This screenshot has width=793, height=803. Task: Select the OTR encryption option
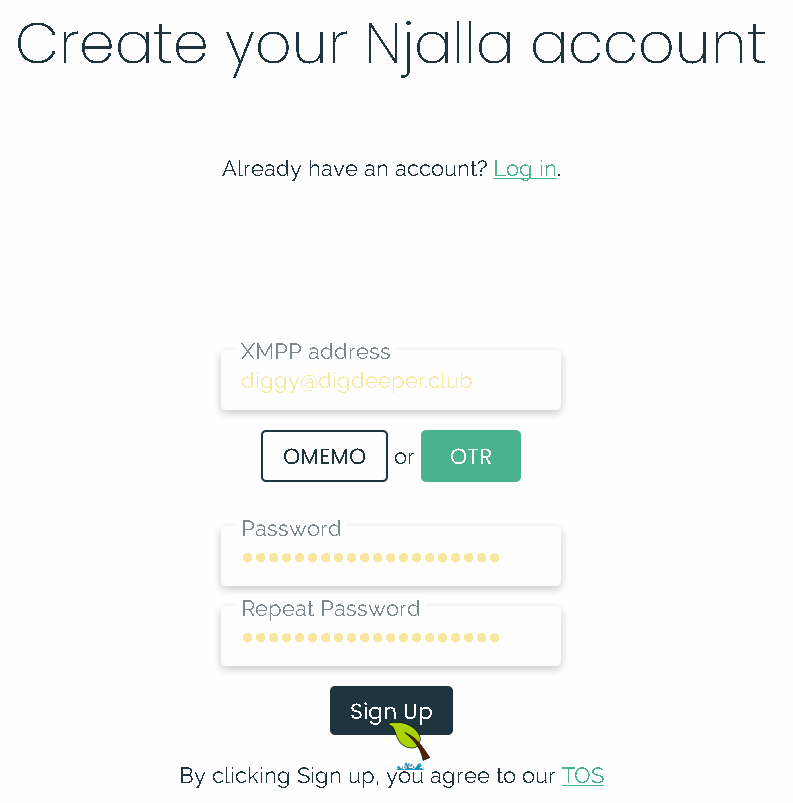click(470, 456)
